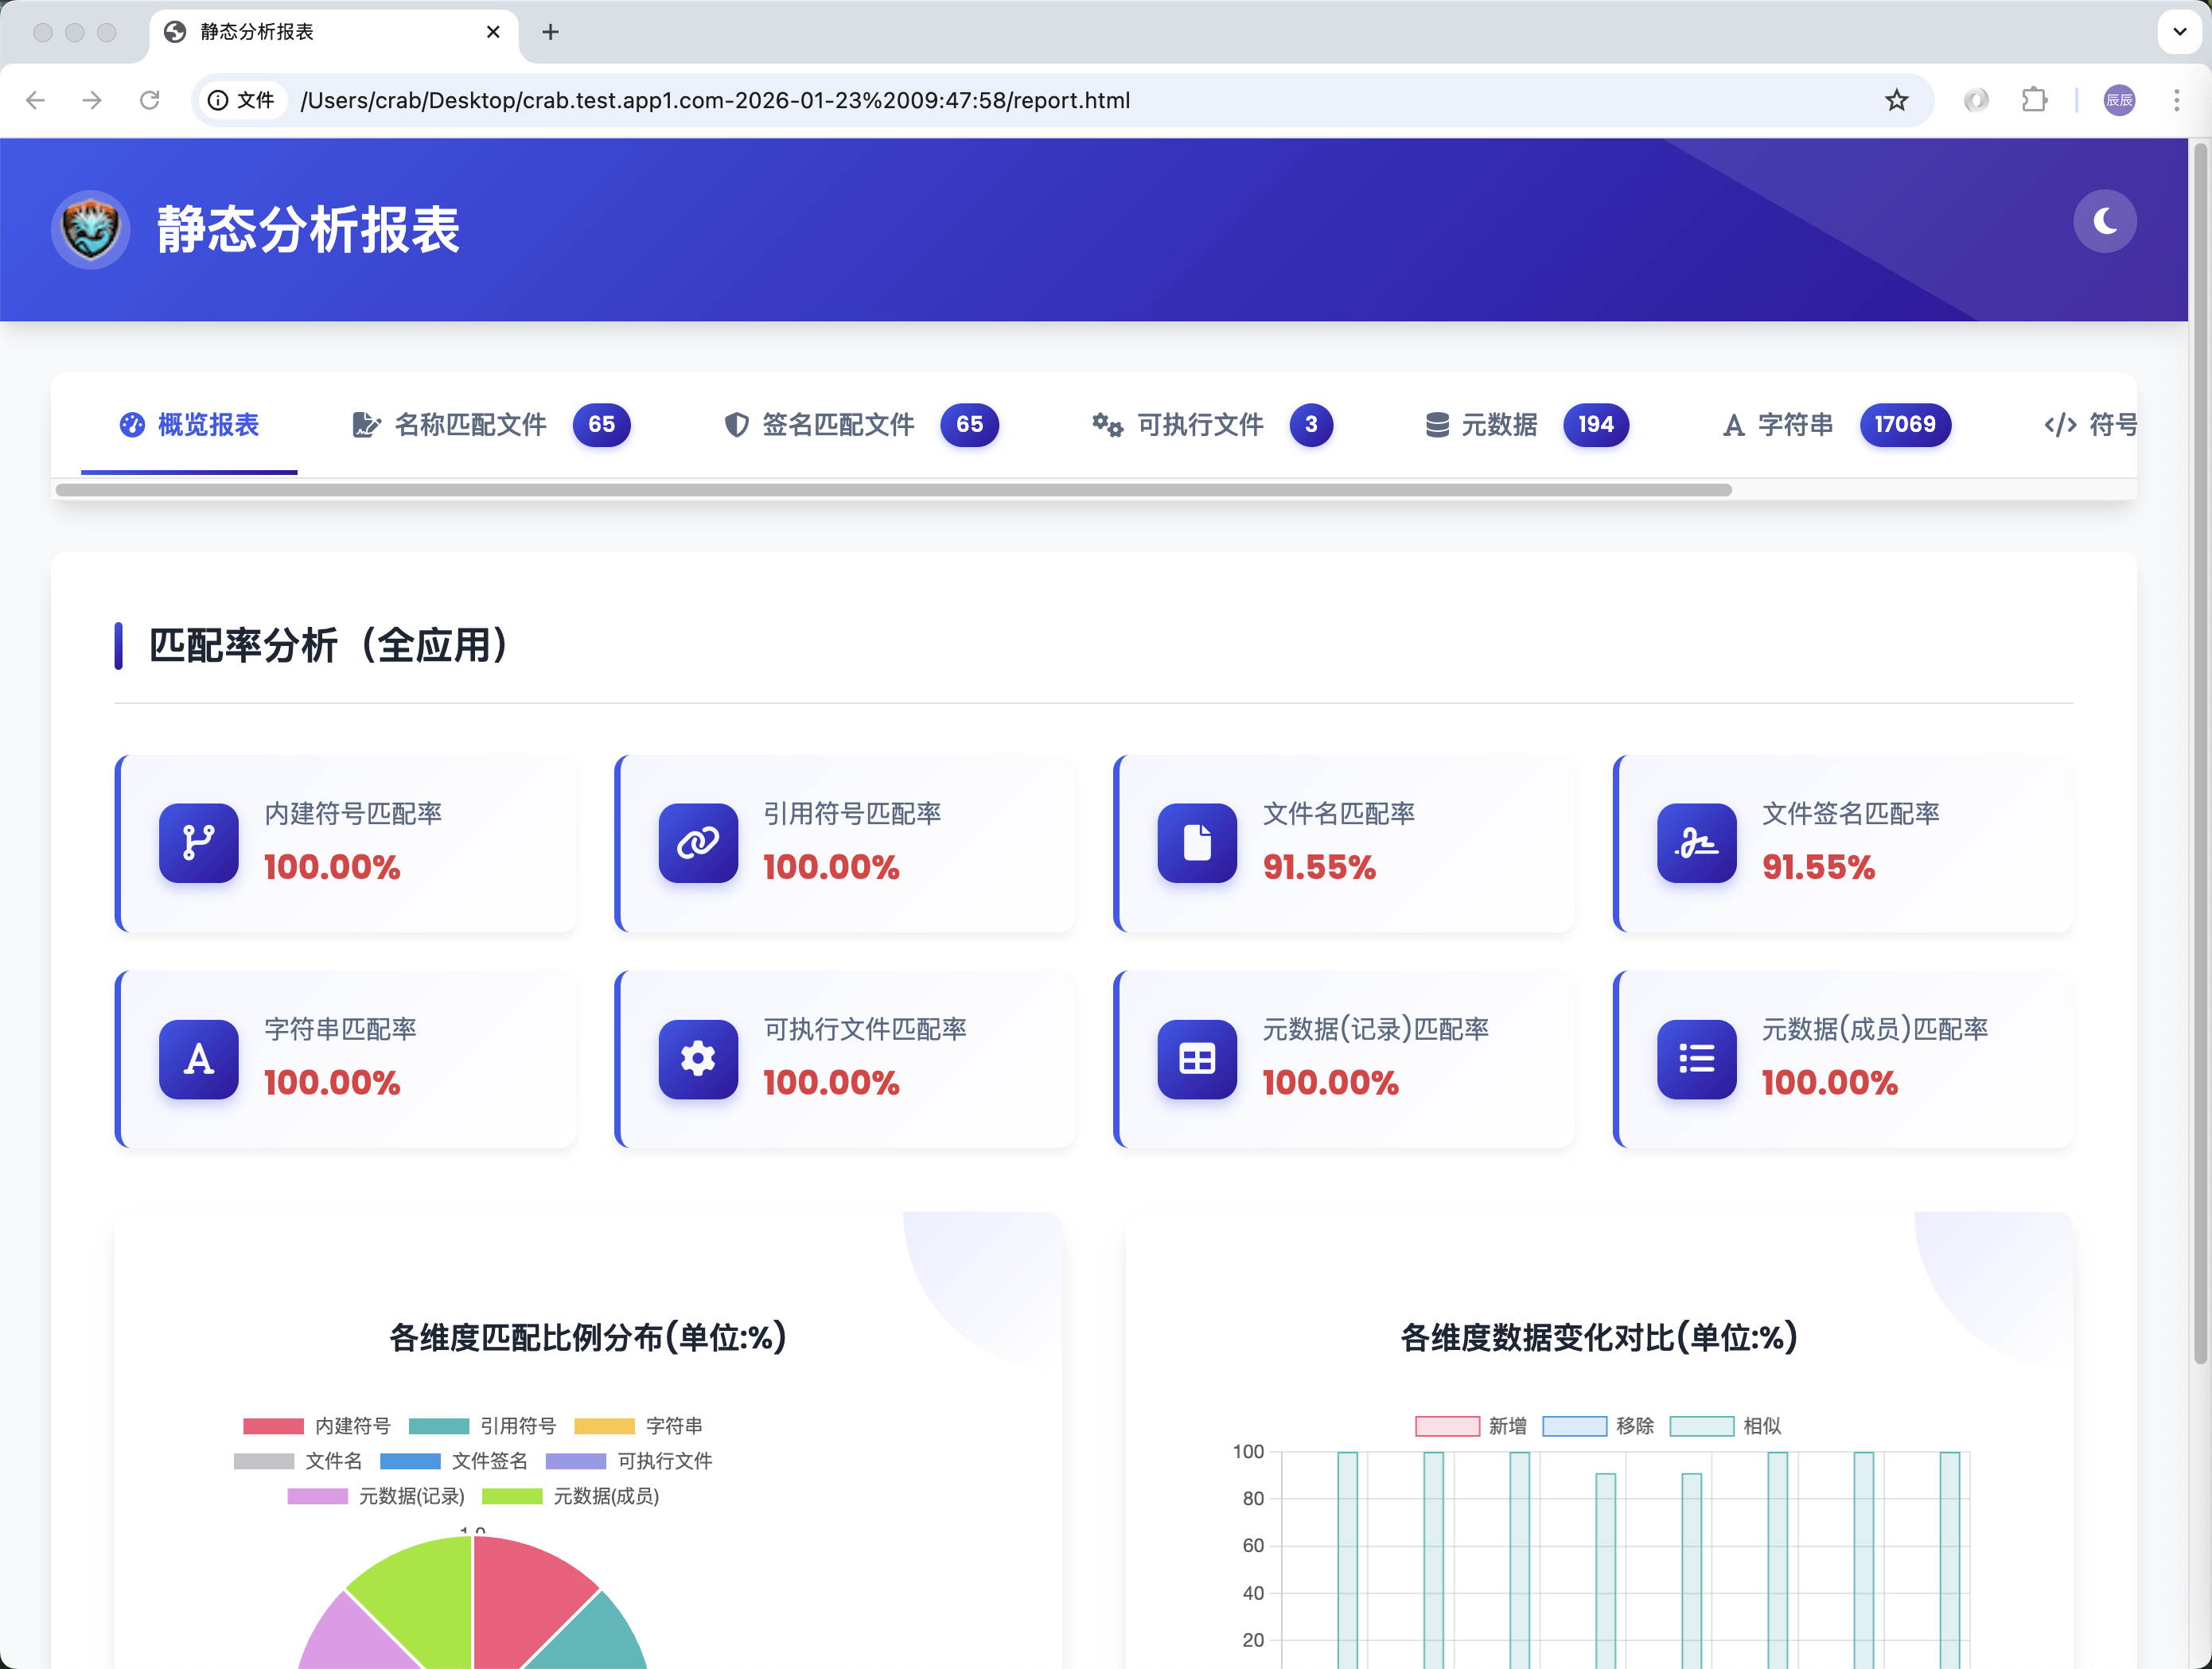Click the dragon logo in the header
The height and width of the screenshot is (1669, 2212).
click(x=90, y=230)
